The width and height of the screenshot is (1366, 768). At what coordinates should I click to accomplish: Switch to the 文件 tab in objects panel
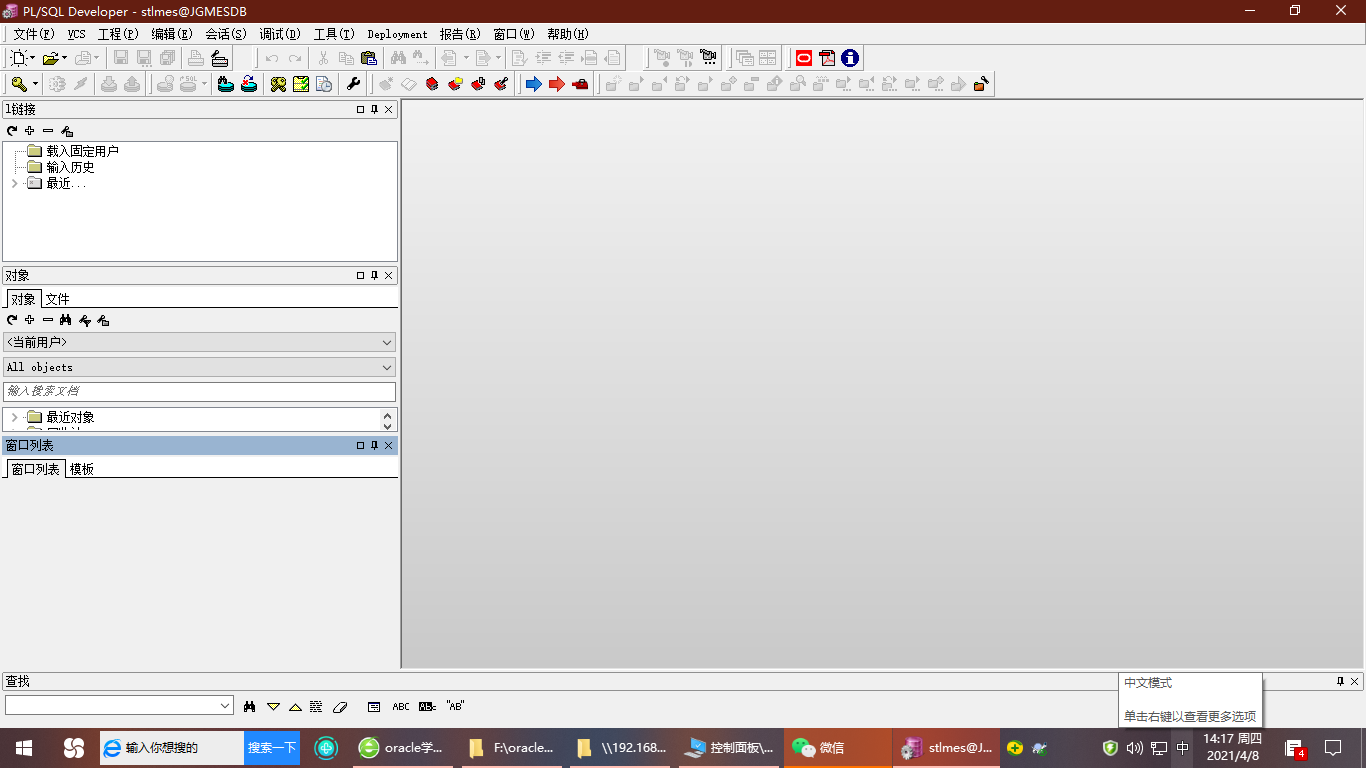click(x=58, y=299)
